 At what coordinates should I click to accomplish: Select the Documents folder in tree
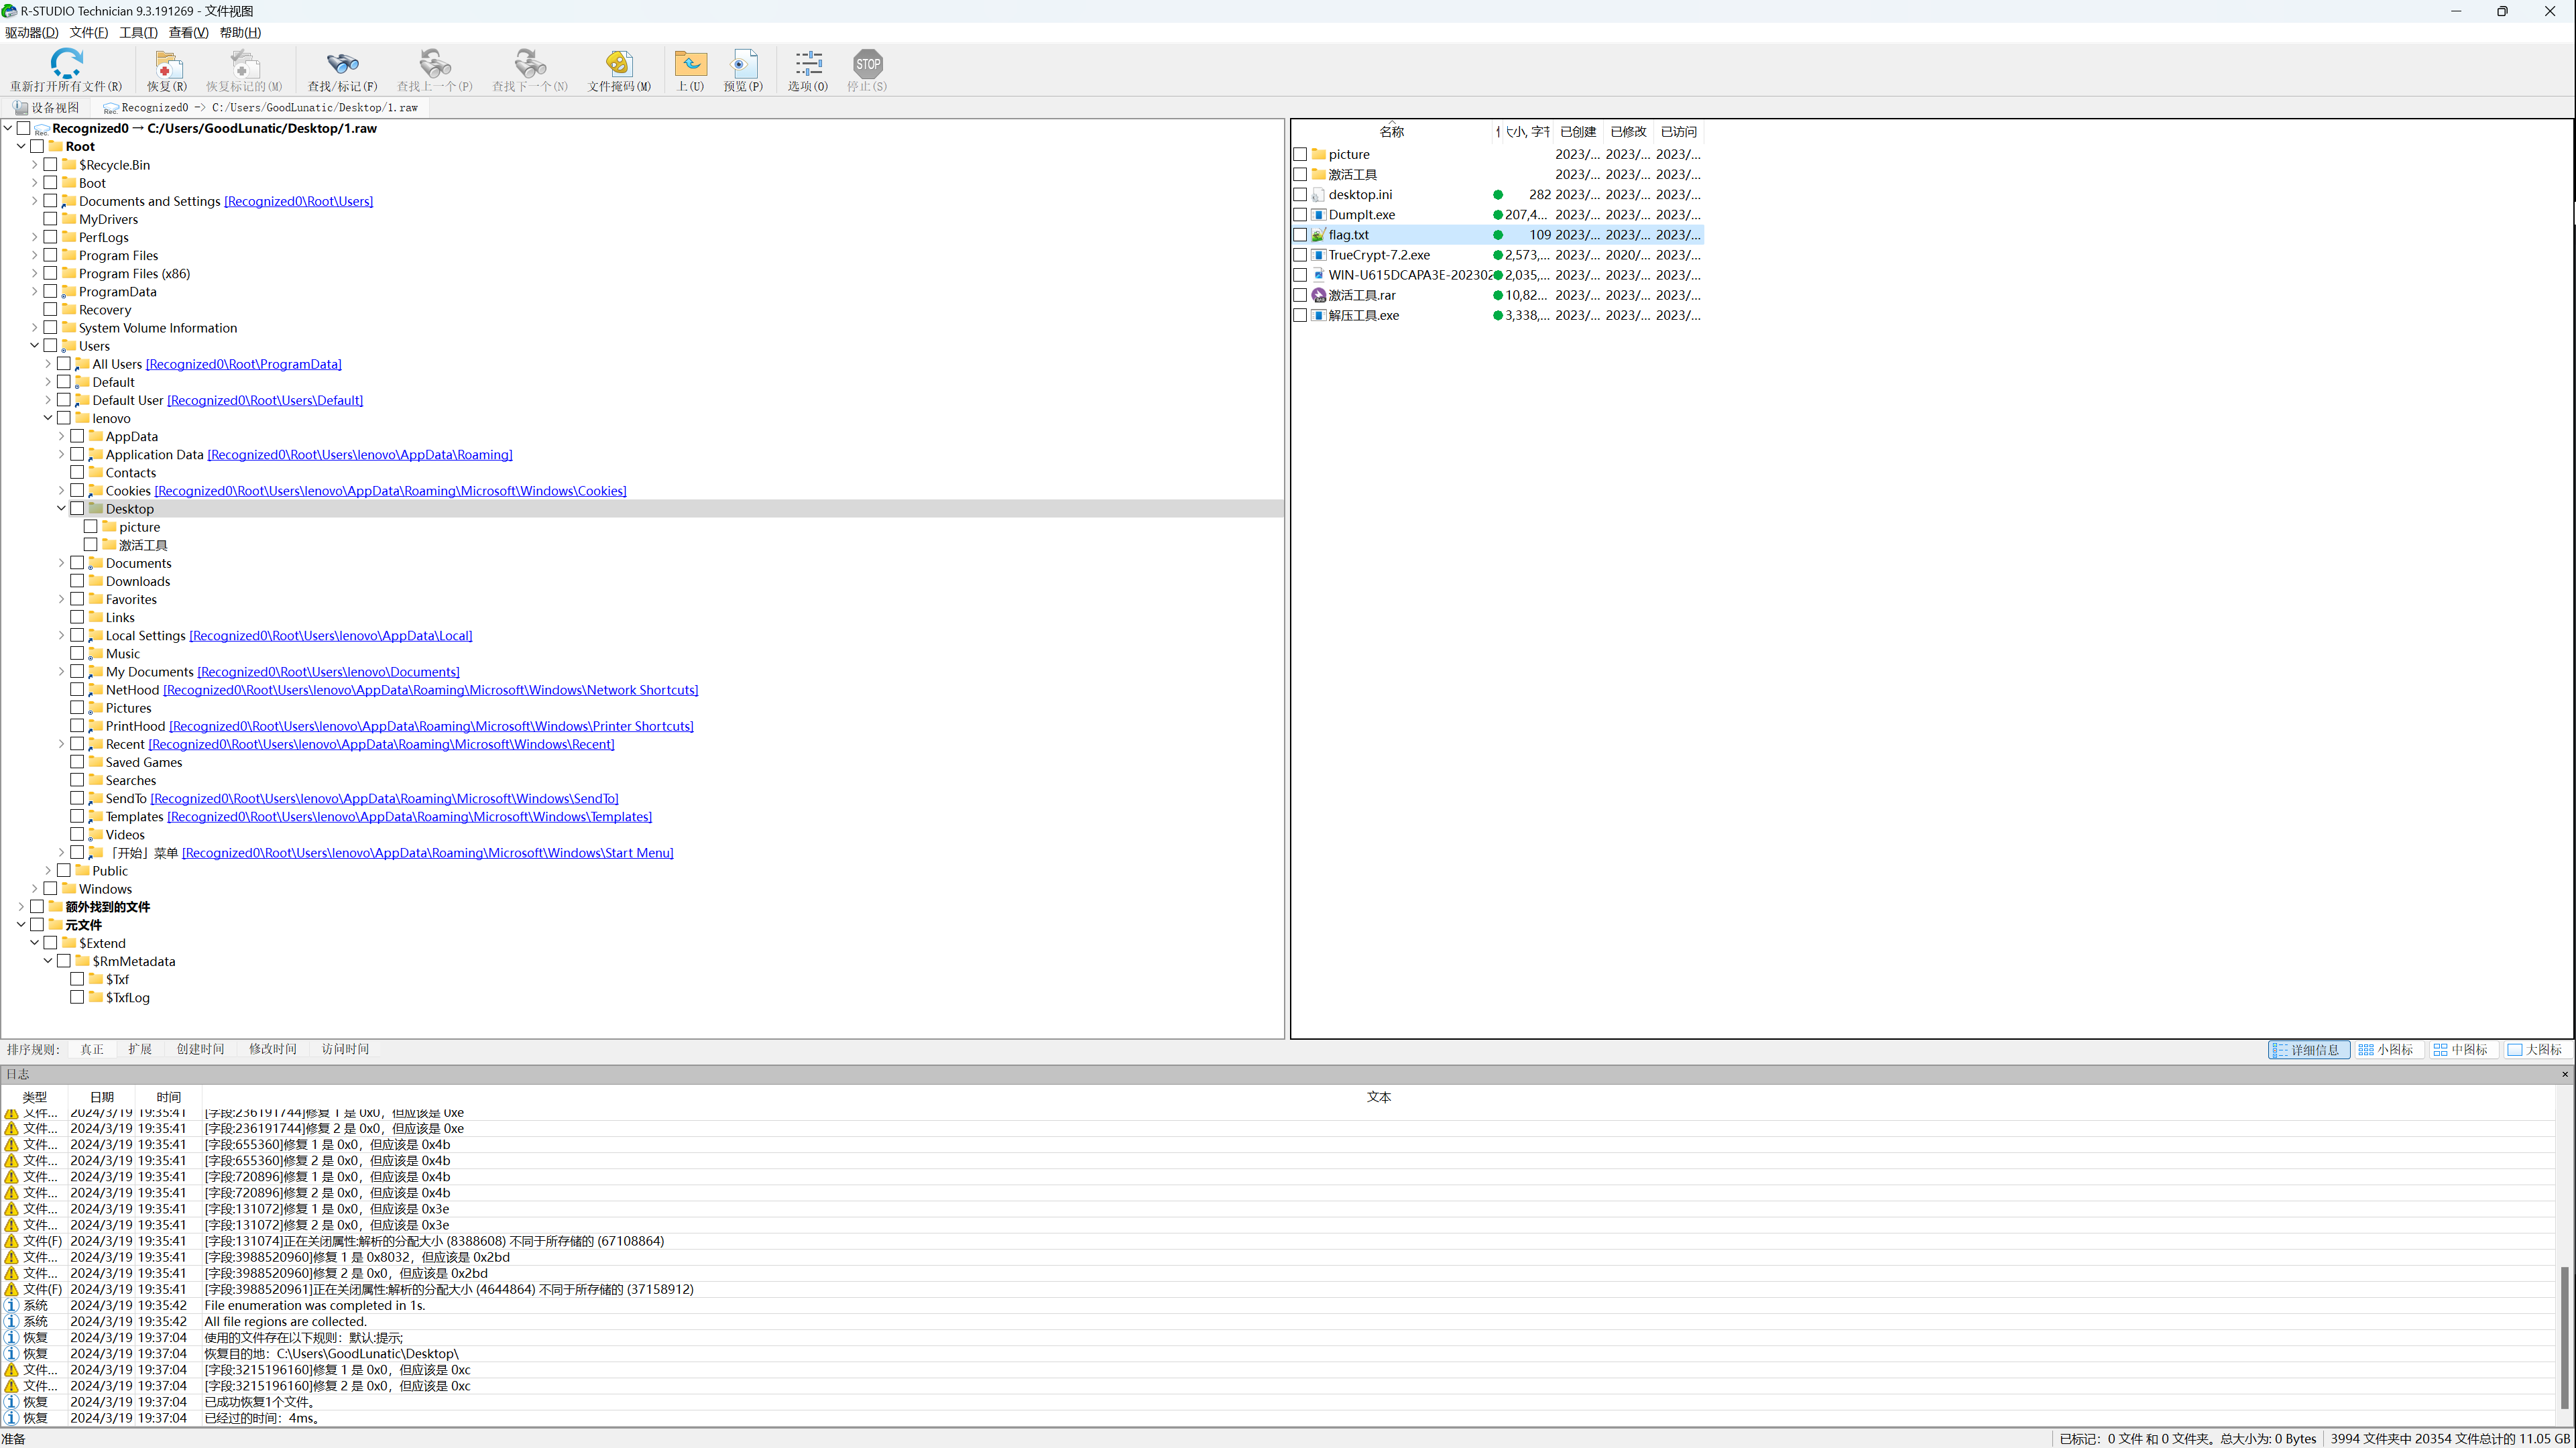(138, 563)
